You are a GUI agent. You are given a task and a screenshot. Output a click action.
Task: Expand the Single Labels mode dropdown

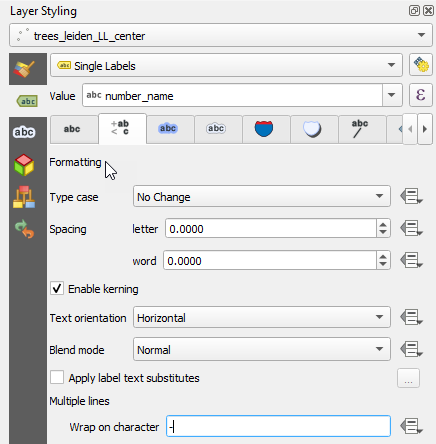pyautogui.click(x=226, y=65)
